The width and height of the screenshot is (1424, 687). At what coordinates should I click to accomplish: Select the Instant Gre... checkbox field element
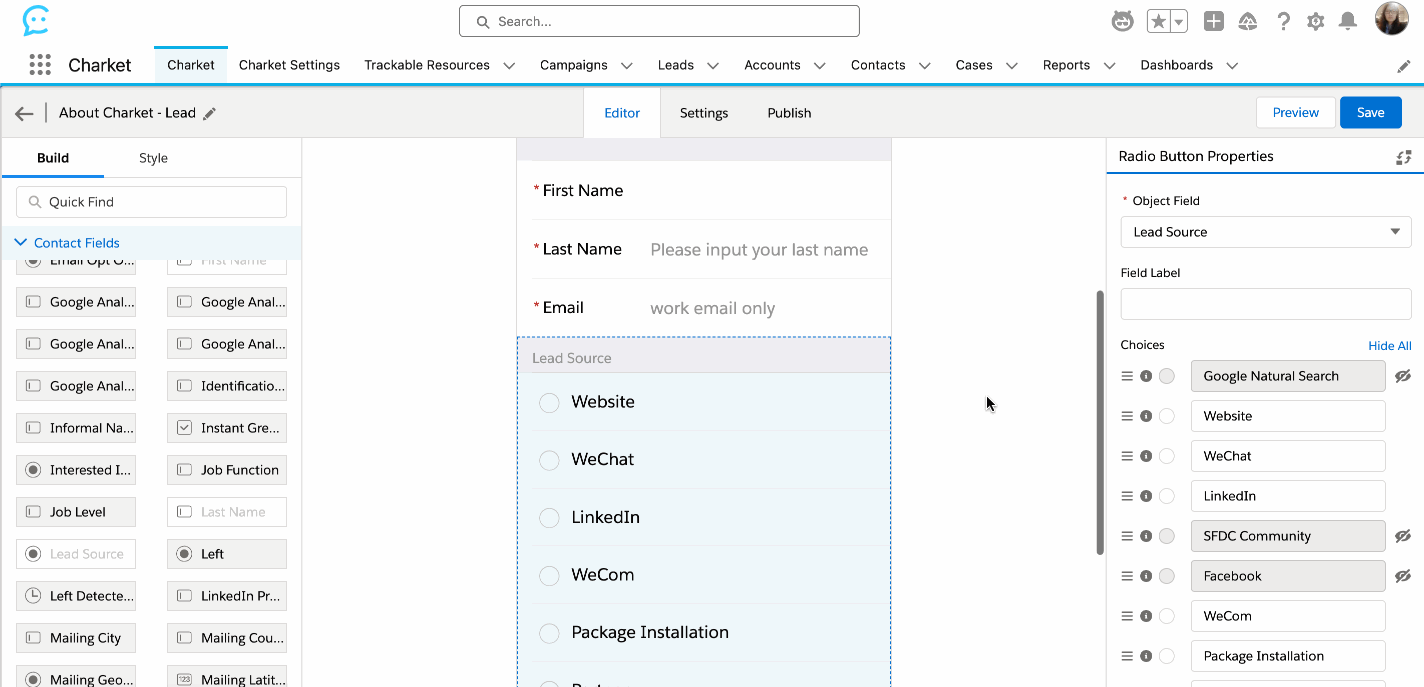227,428
